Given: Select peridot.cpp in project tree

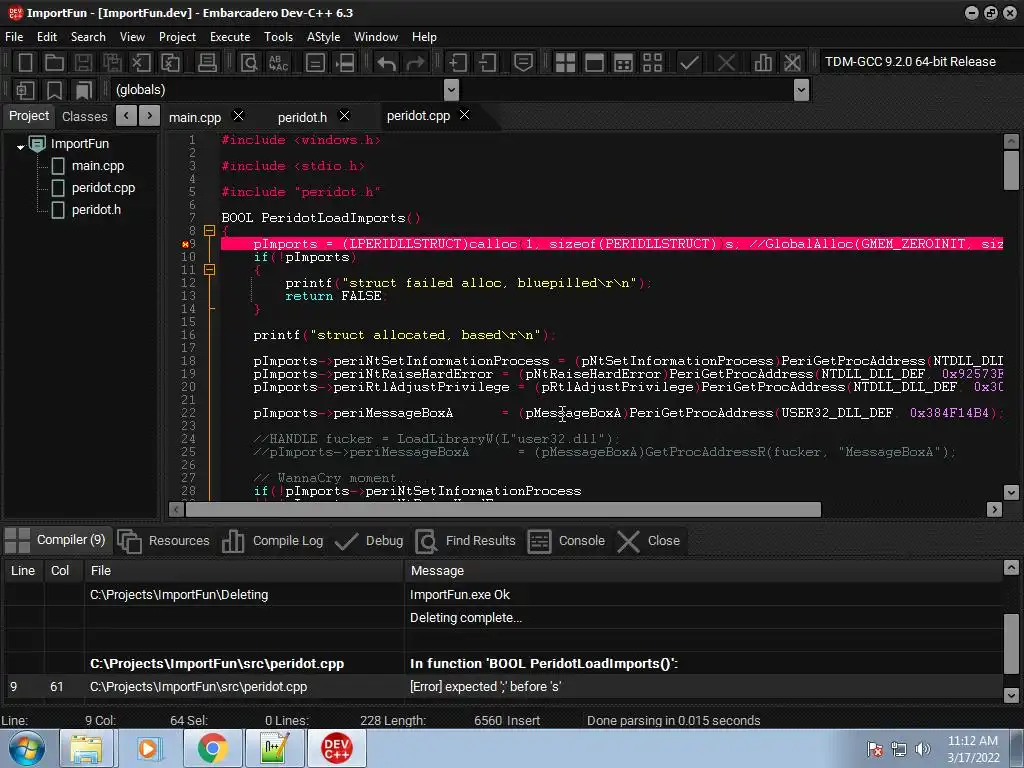Looking at the screenshot, I should [103, 188].
